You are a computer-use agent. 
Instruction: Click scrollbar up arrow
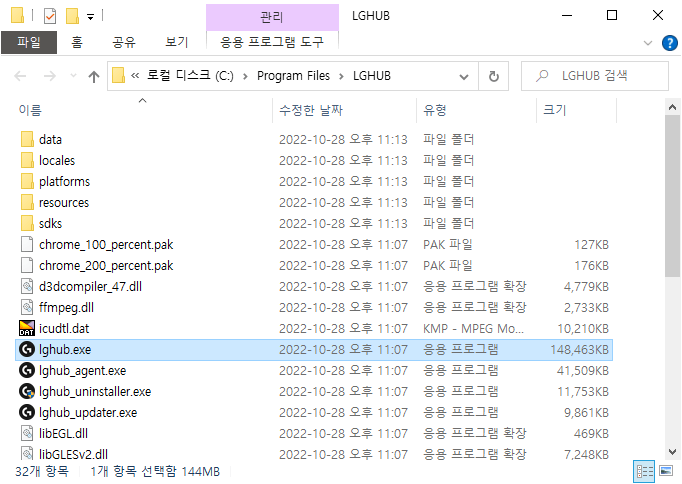[x=672, y=107]
